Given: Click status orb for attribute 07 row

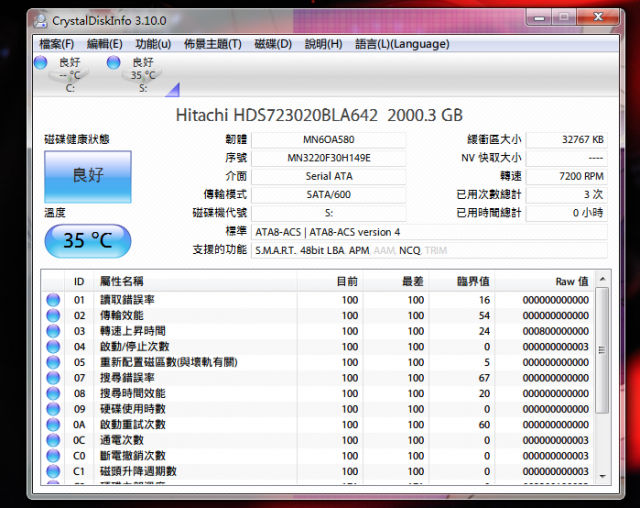Looking at the screenshot, I should (53, 378).
